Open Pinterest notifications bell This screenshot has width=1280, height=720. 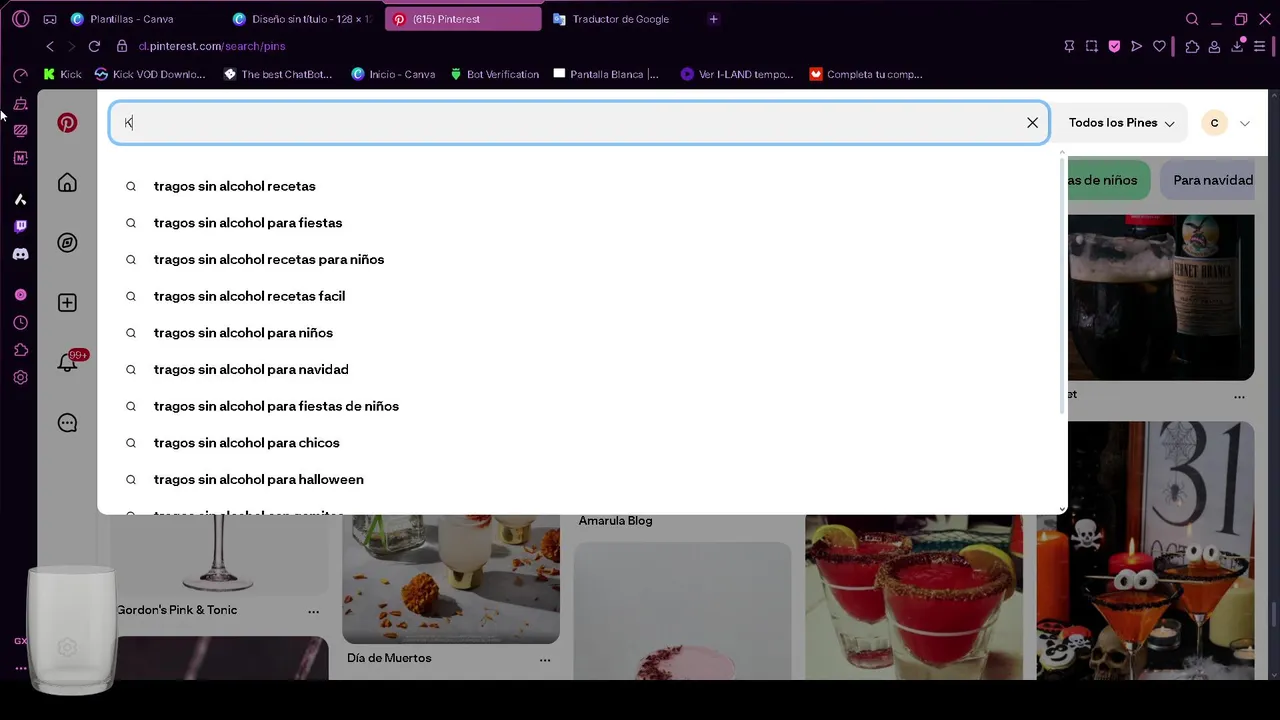[x=67, y=363]
